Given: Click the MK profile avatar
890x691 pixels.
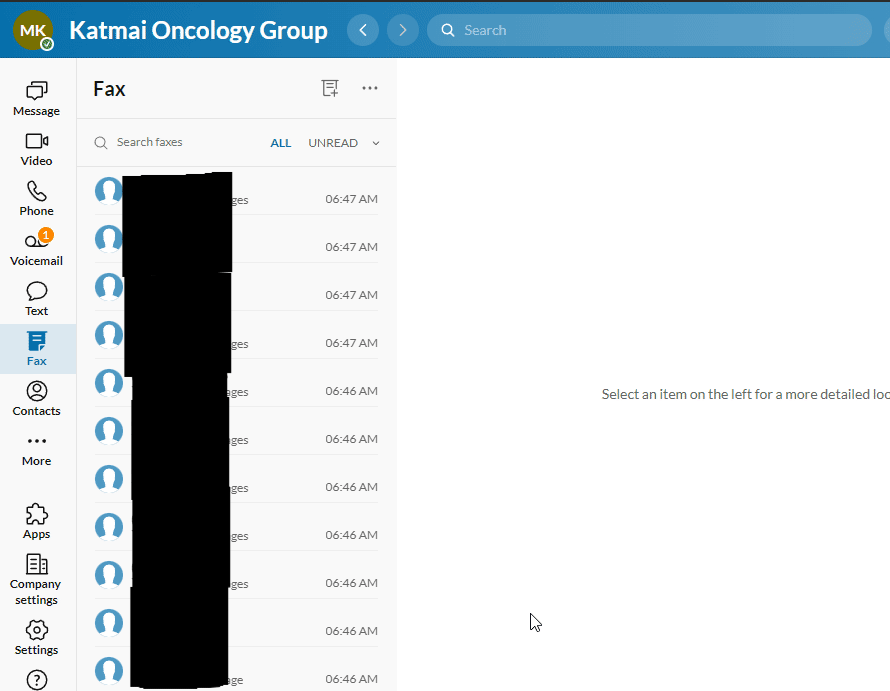Looking at the screenshot, I should 33,30.
